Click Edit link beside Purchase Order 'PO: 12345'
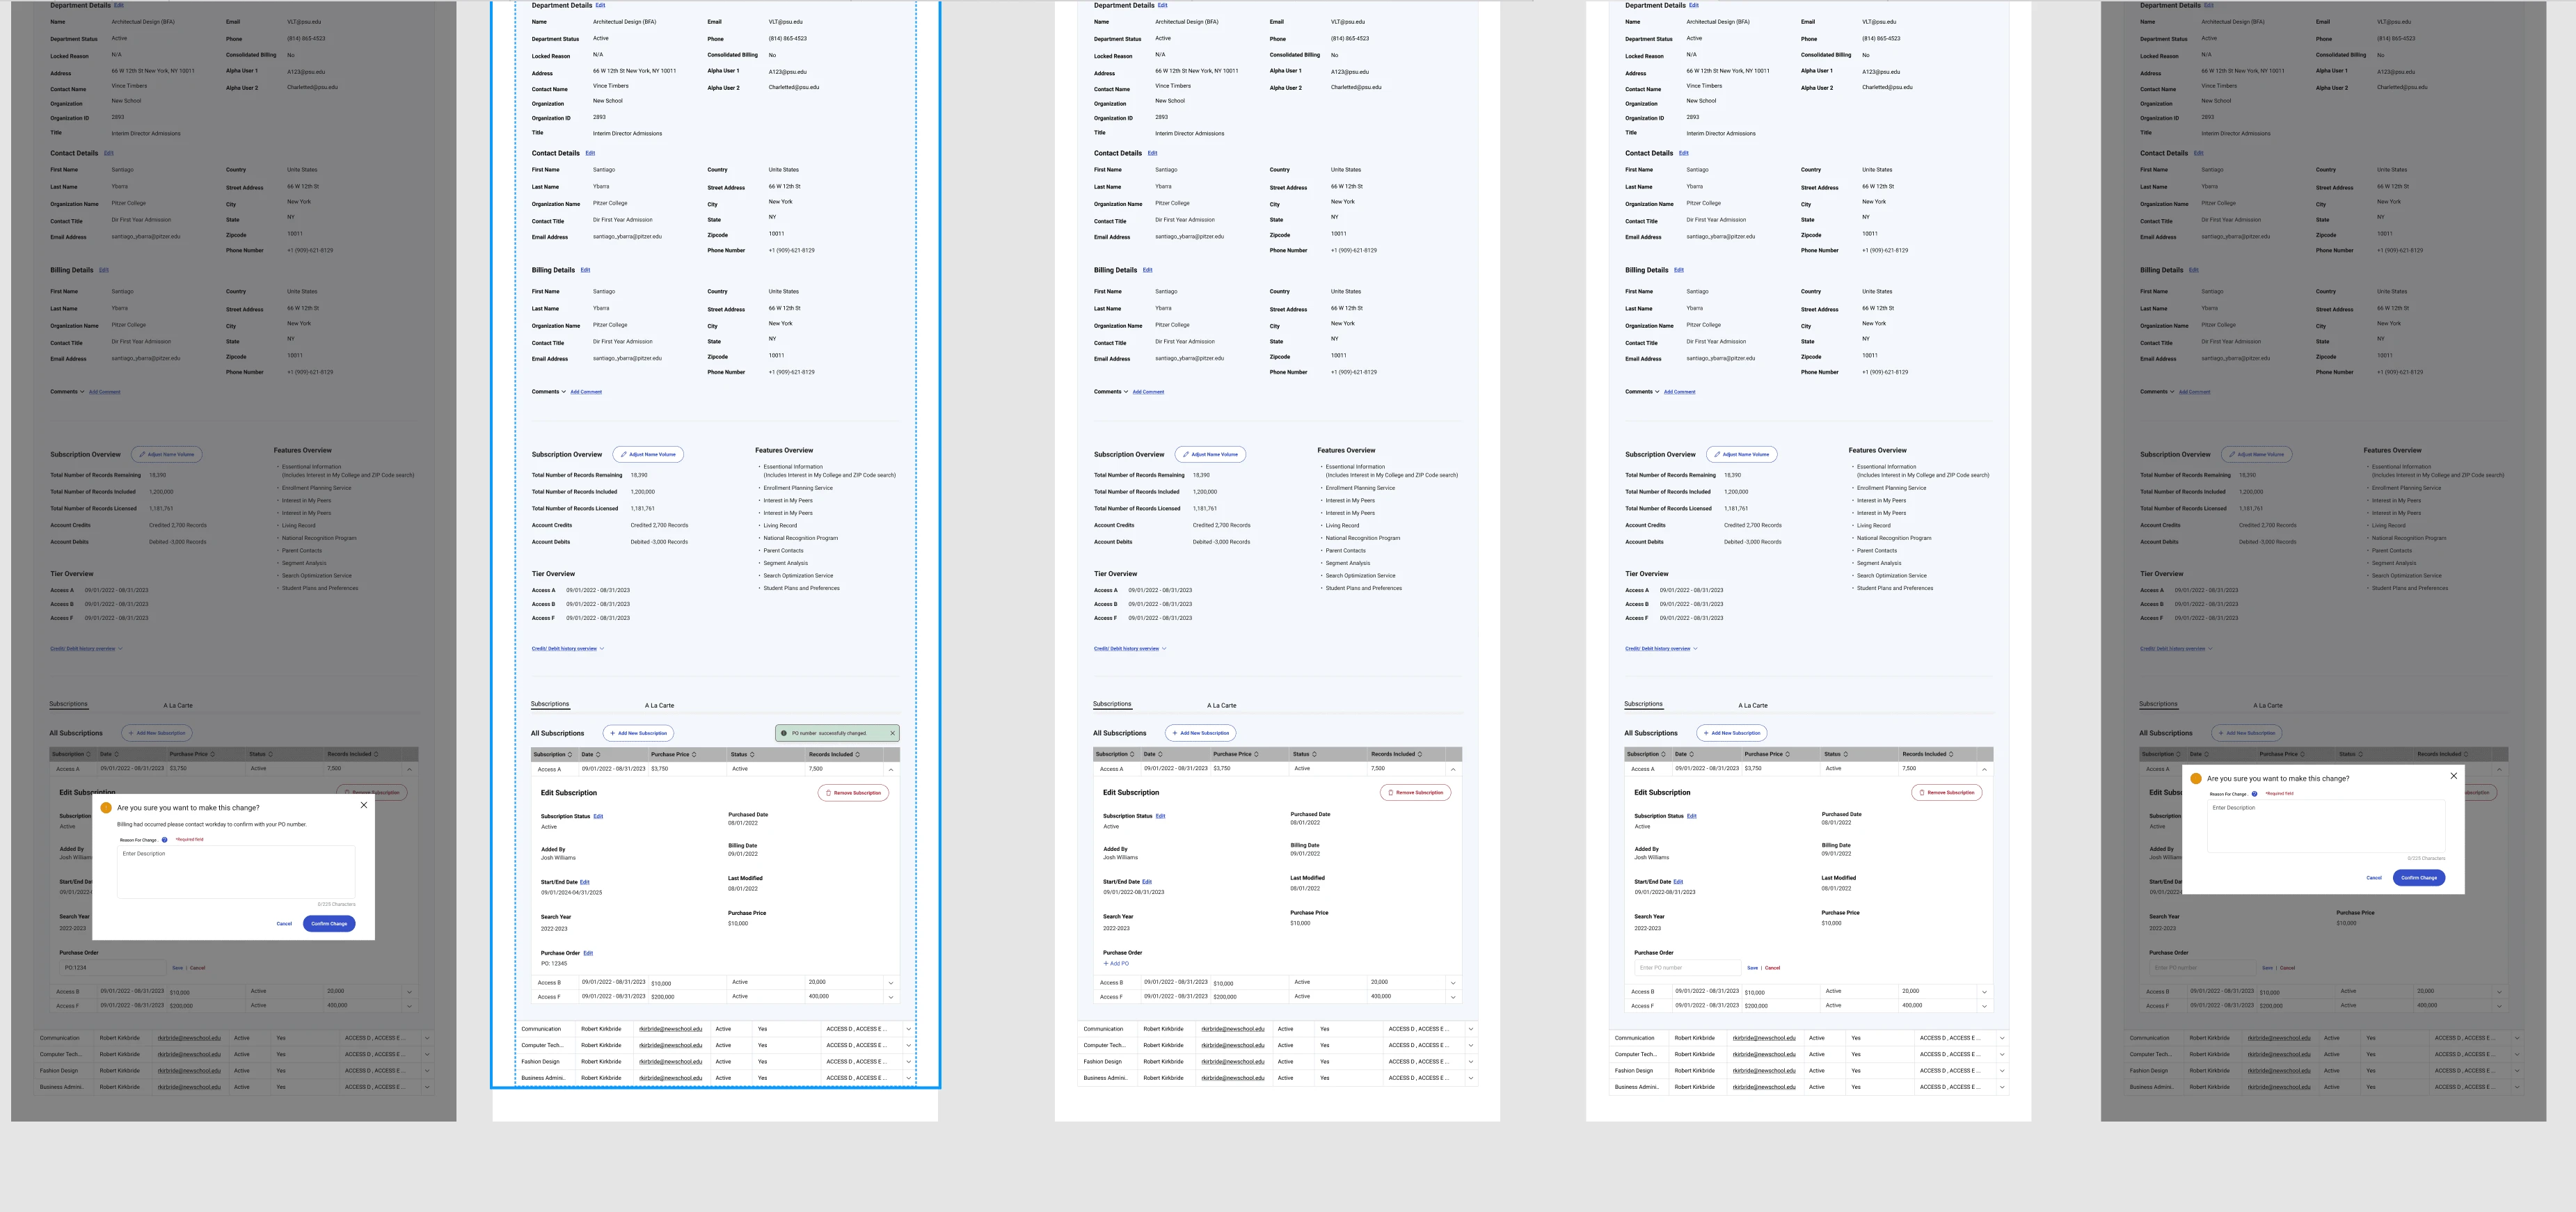The width and height of the screenshot is (2576, 1212). pyautogui.click(x=588, y=953)
